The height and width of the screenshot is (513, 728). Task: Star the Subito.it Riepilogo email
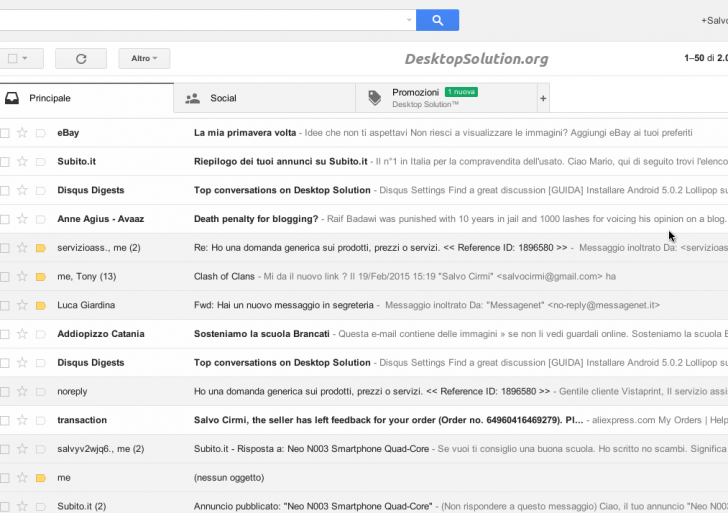[22, 161]
